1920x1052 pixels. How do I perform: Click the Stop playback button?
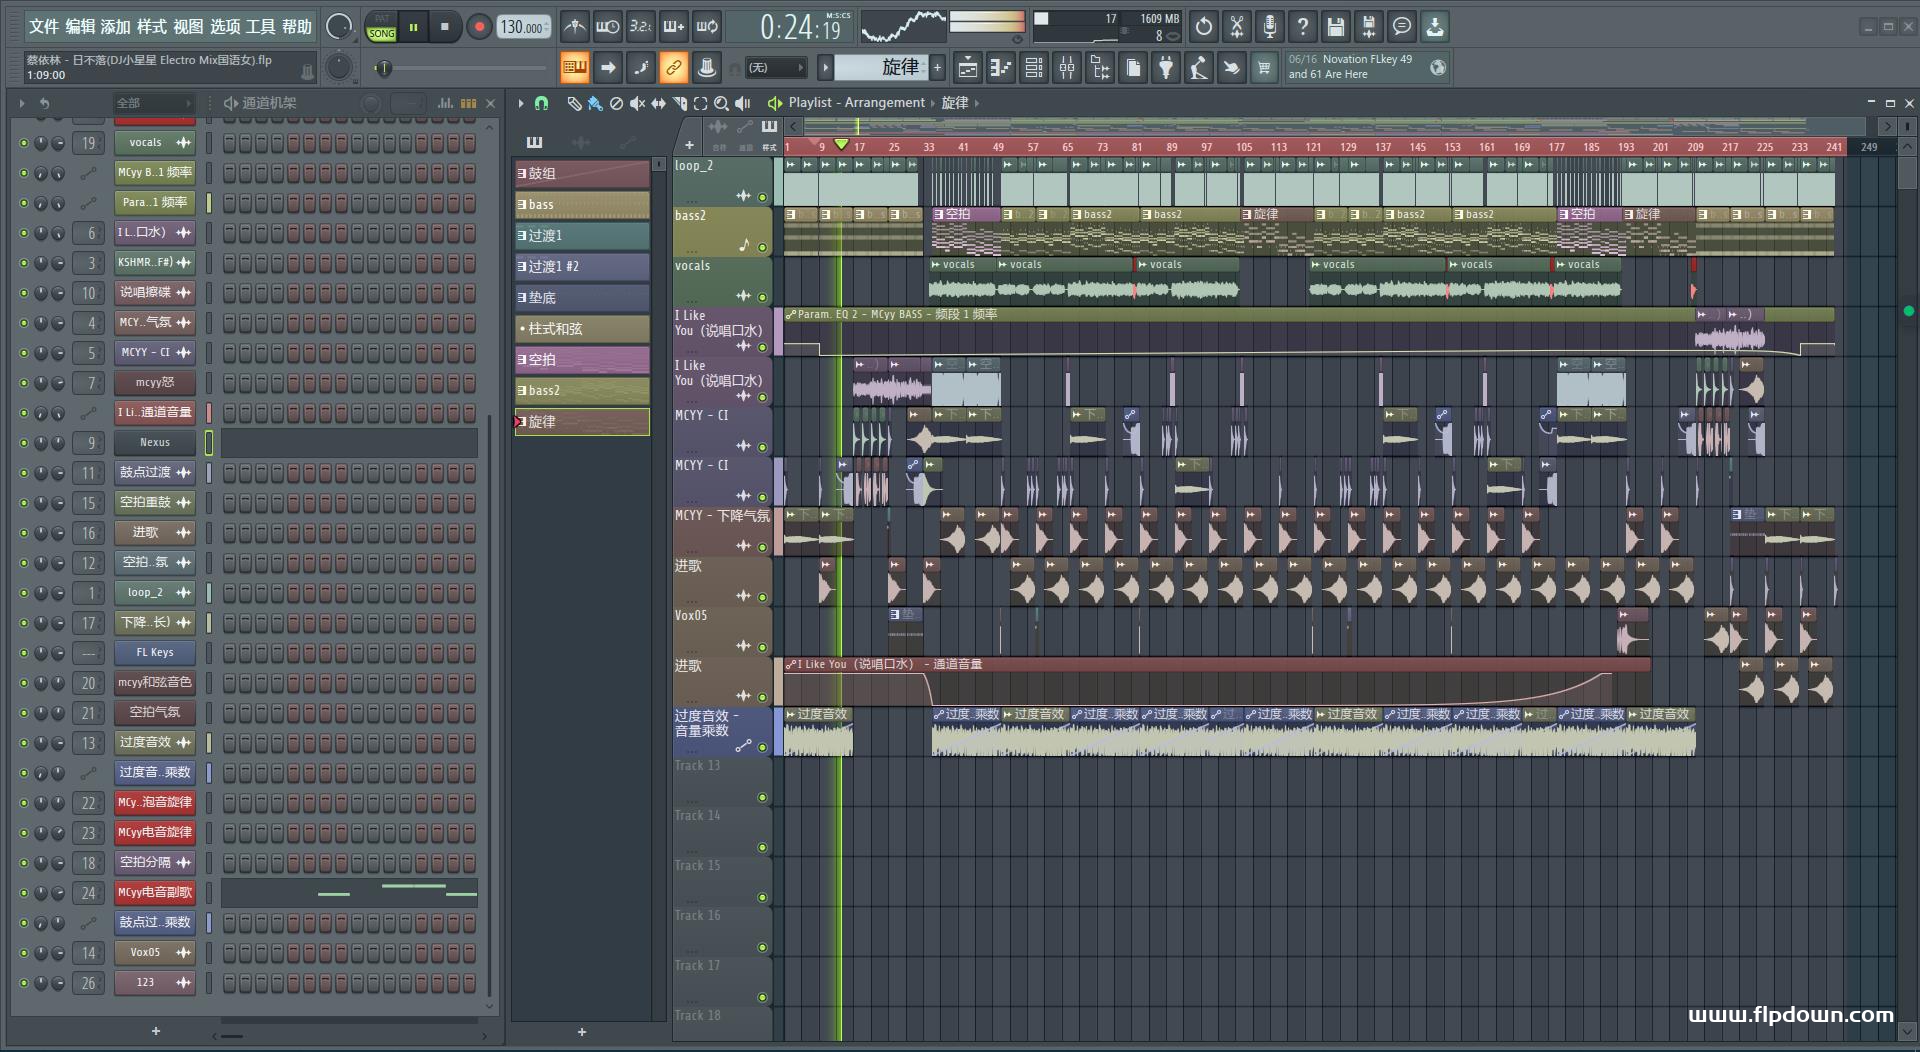(445, 27)
